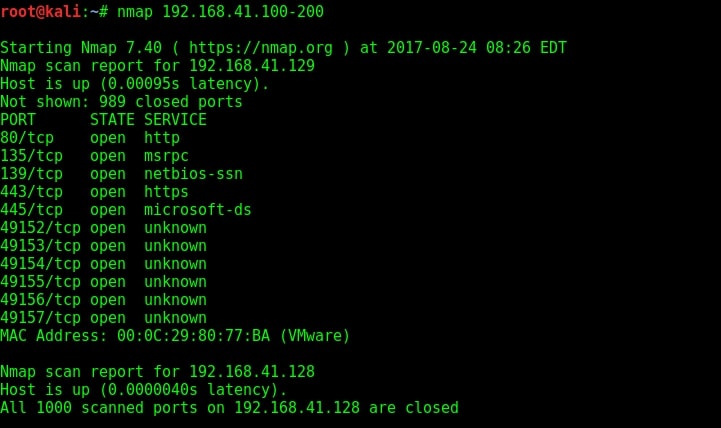Click the SERVICE column header
Image resolution: width=721 pixels, height=428 pixels.
pos(175,120)
